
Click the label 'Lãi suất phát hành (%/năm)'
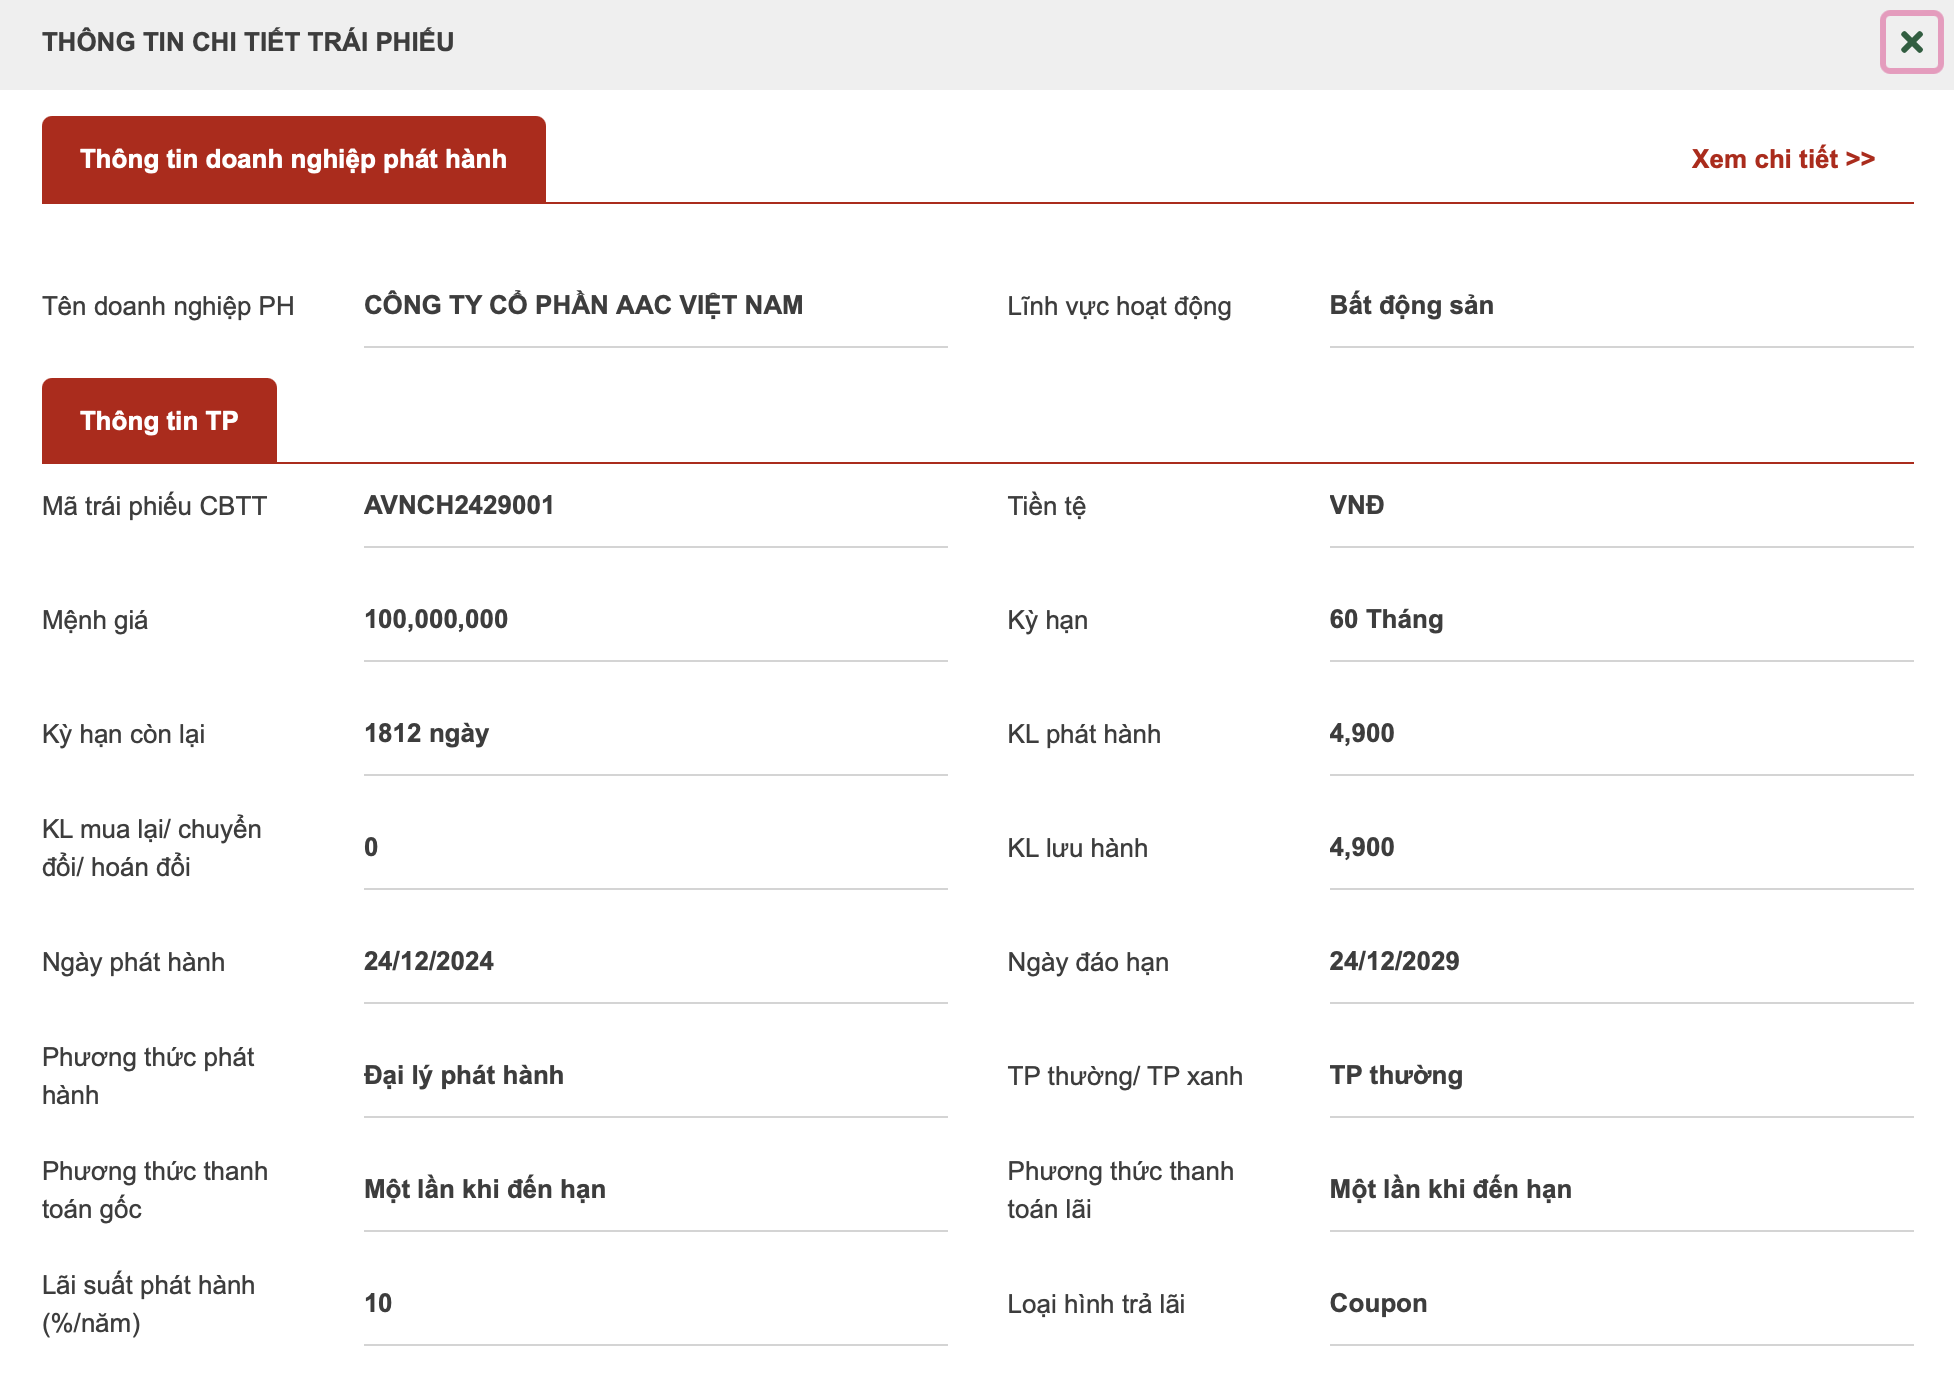click(x=148, y=1304)
